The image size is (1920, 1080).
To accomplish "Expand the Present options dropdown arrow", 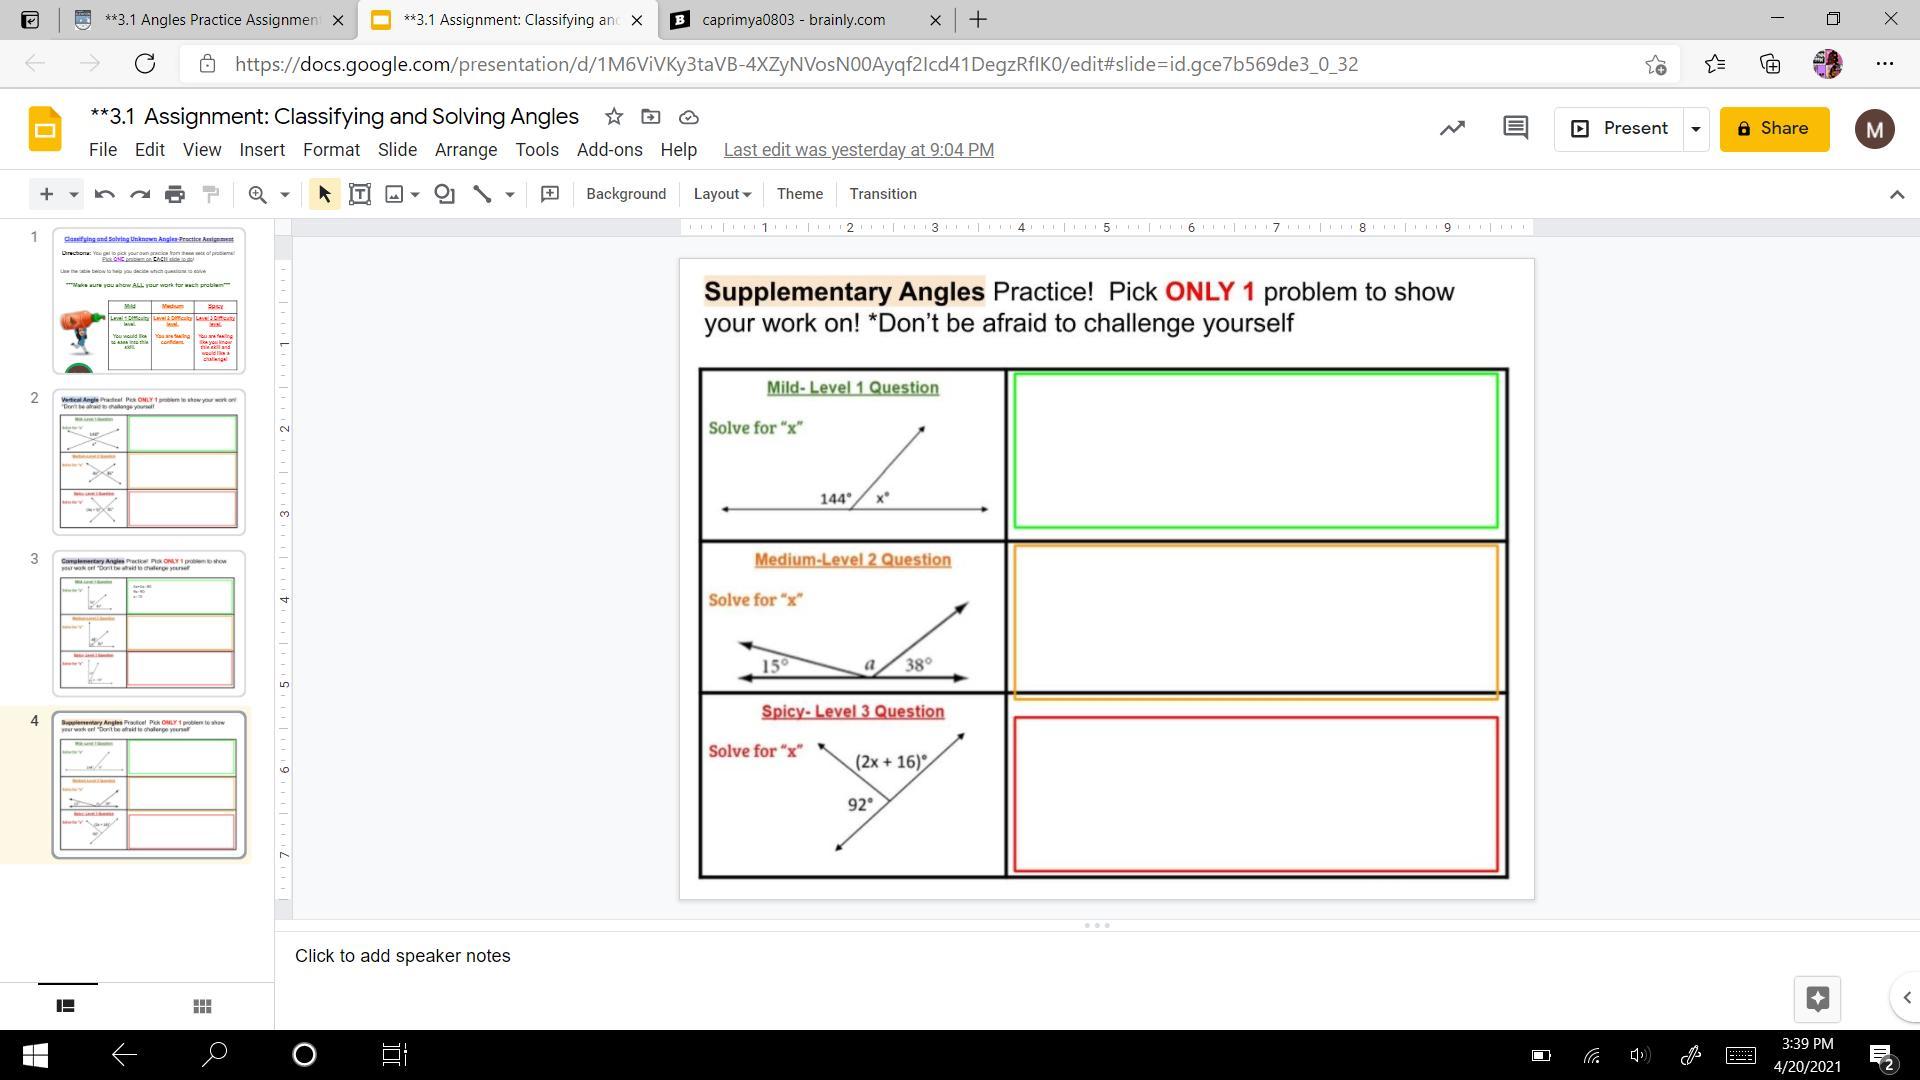I will 1695,129.
